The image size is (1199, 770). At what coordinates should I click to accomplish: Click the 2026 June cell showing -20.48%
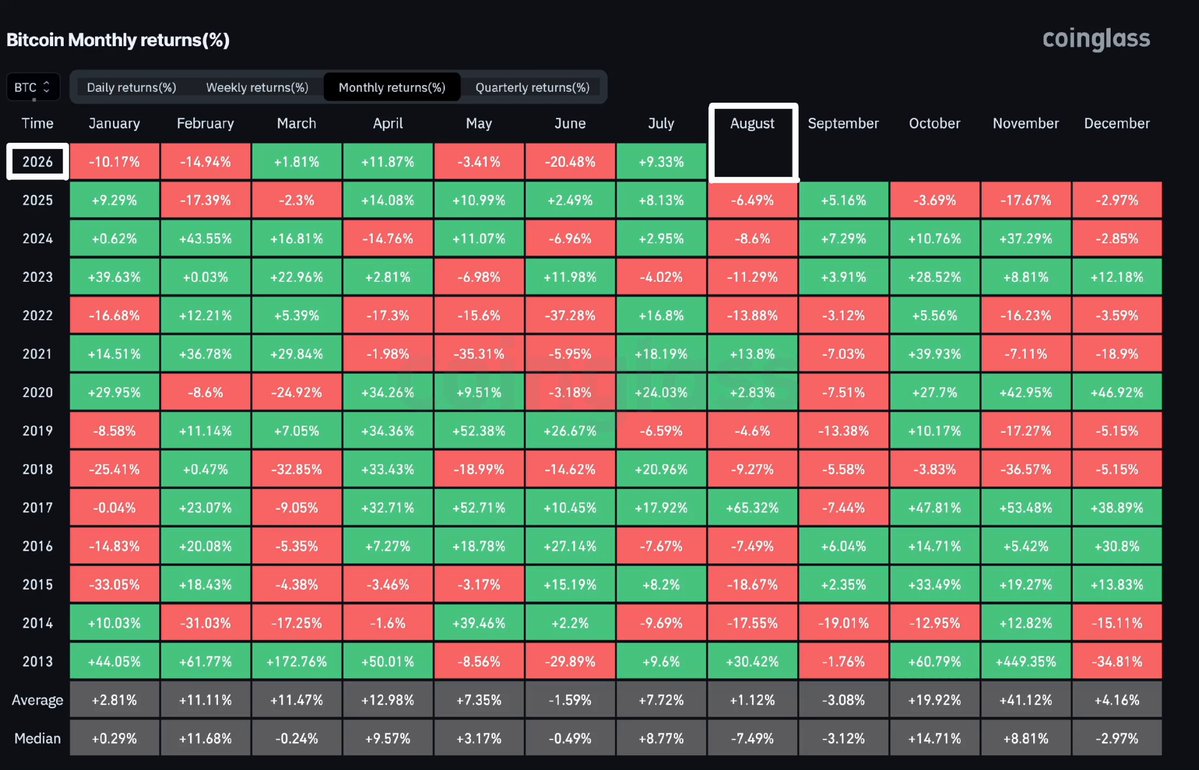click(x=570, y=162)
